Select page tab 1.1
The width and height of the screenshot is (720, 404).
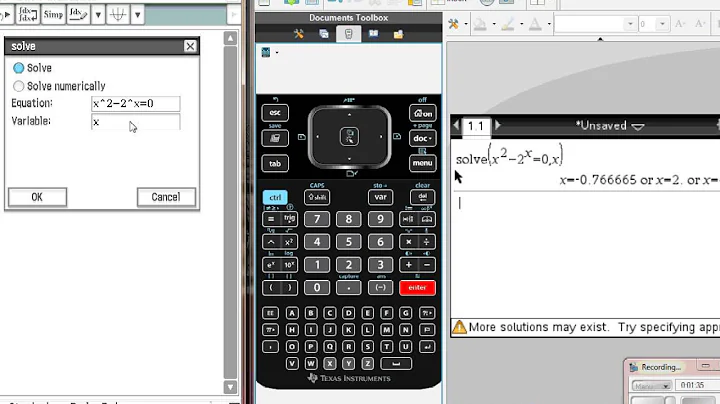point(476,126)
